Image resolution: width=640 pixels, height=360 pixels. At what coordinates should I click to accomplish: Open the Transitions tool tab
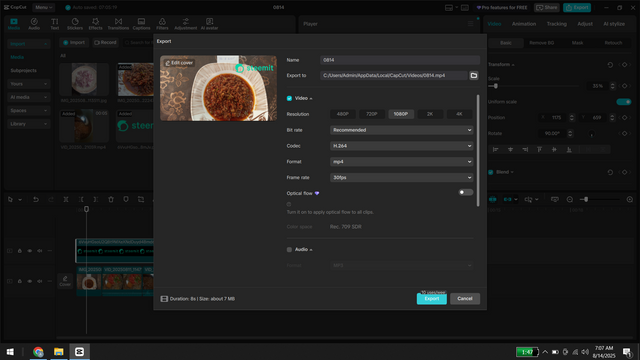[x=118, y=24]
